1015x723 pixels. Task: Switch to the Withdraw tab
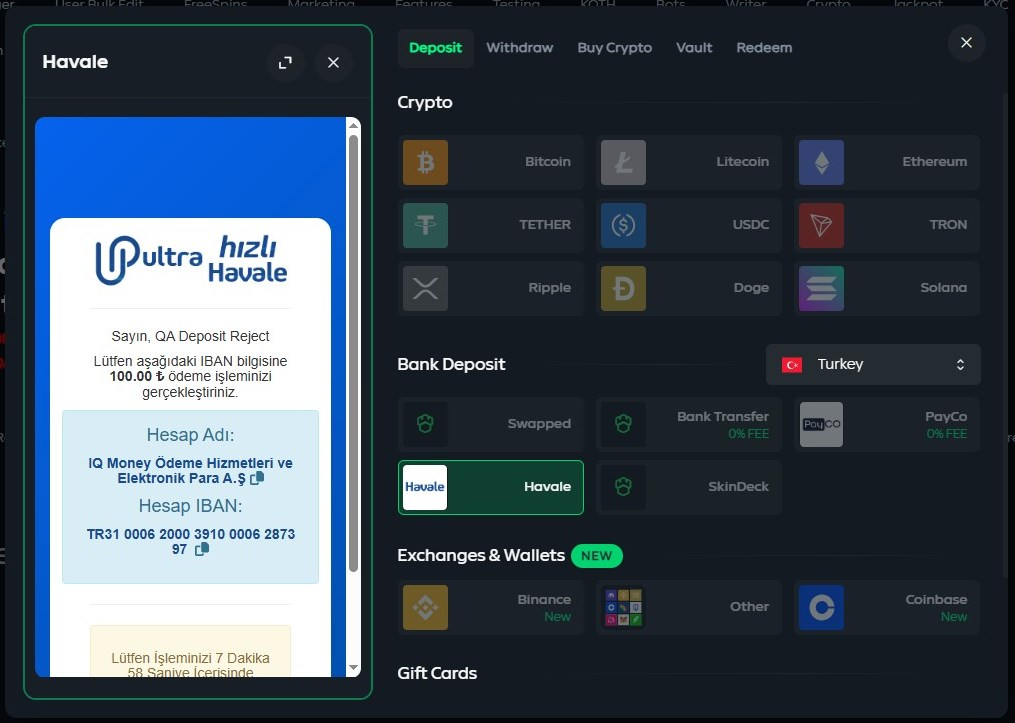pyautogui.click(x=520, y=48)
